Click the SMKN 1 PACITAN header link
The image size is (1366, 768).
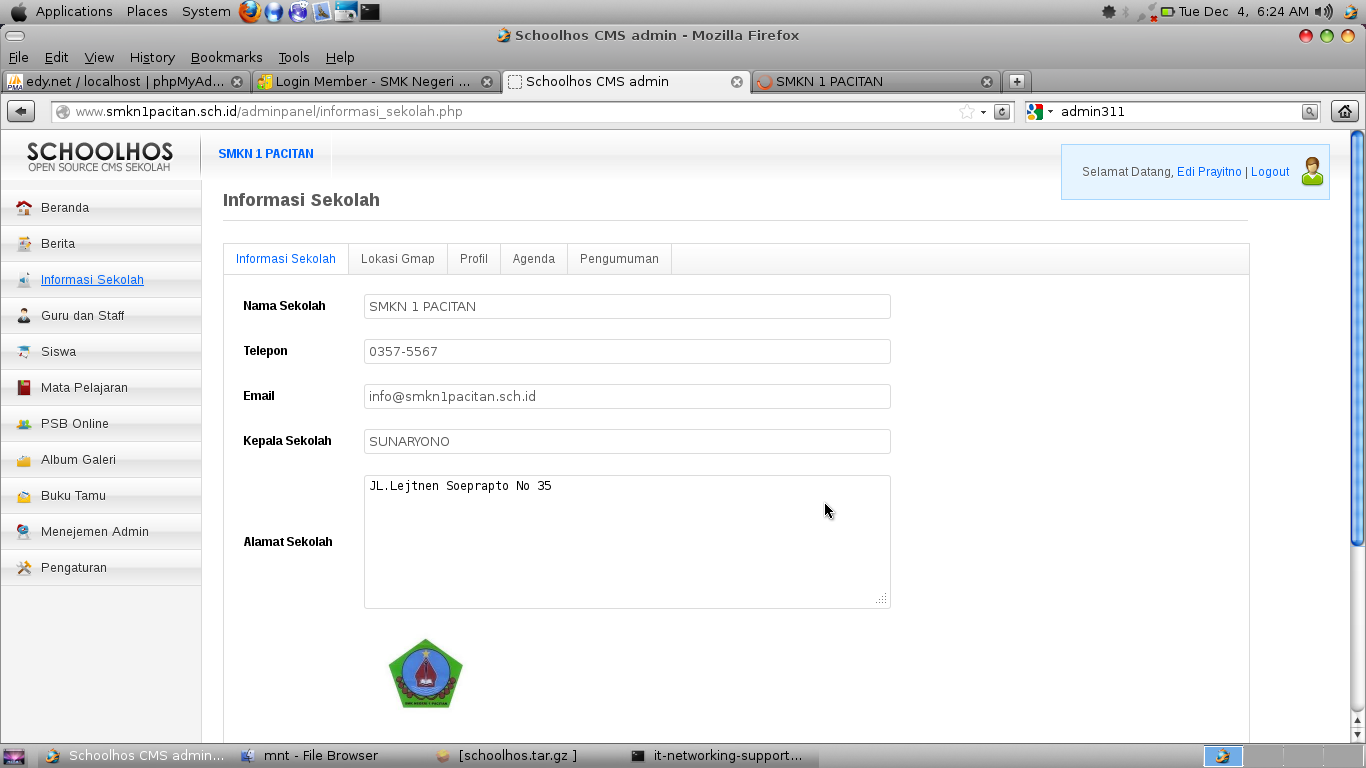[266, 154]
